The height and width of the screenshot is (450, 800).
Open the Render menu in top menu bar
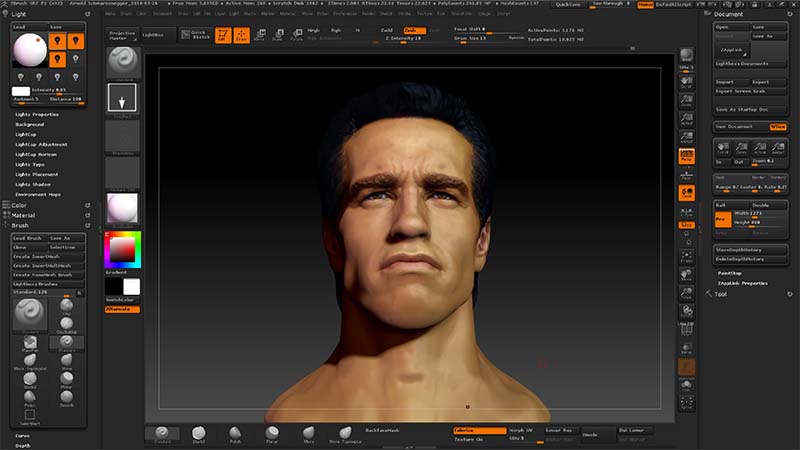(368, 14)
